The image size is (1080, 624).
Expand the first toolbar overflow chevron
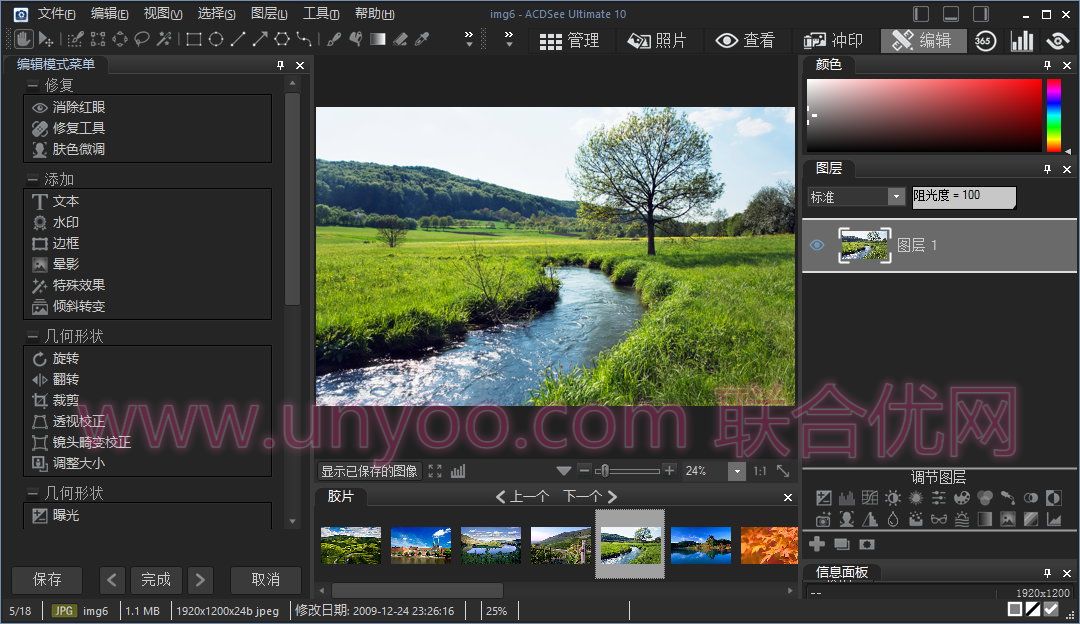pos(469,38)
